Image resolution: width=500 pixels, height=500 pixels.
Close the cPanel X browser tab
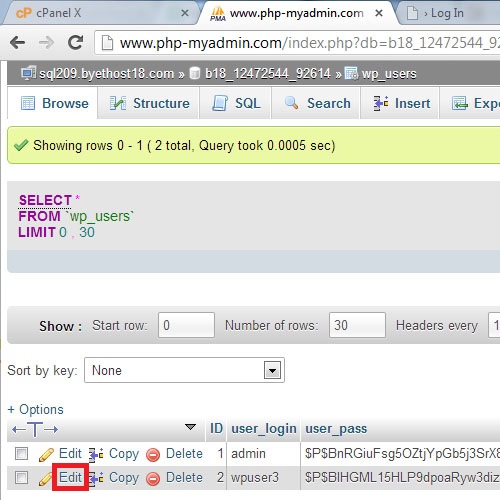pos(185,13)
